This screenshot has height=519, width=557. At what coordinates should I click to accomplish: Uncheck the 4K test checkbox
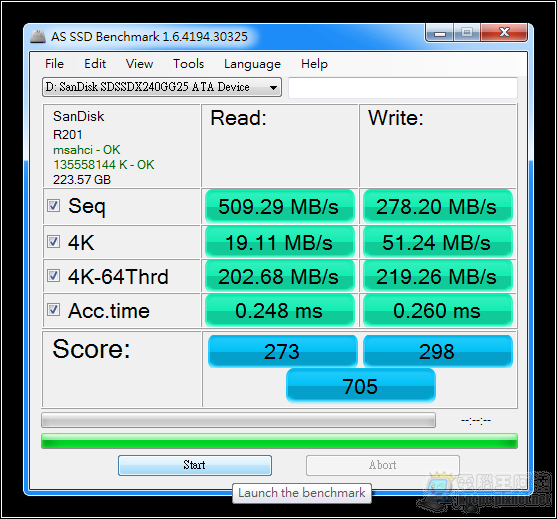[54, 242]
